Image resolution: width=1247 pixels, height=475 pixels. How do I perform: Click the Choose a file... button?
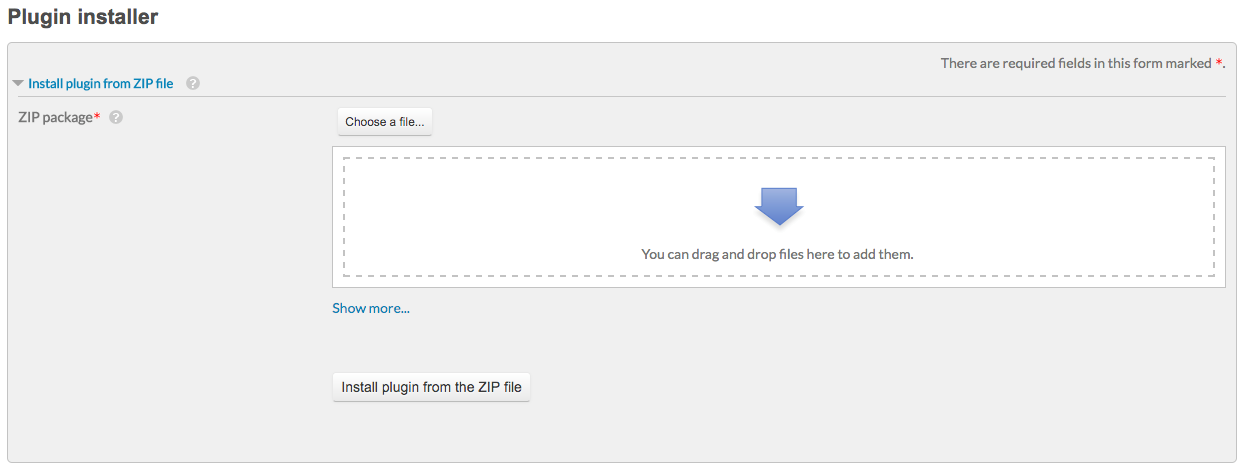pyautogui.click(x=385, y=122)
